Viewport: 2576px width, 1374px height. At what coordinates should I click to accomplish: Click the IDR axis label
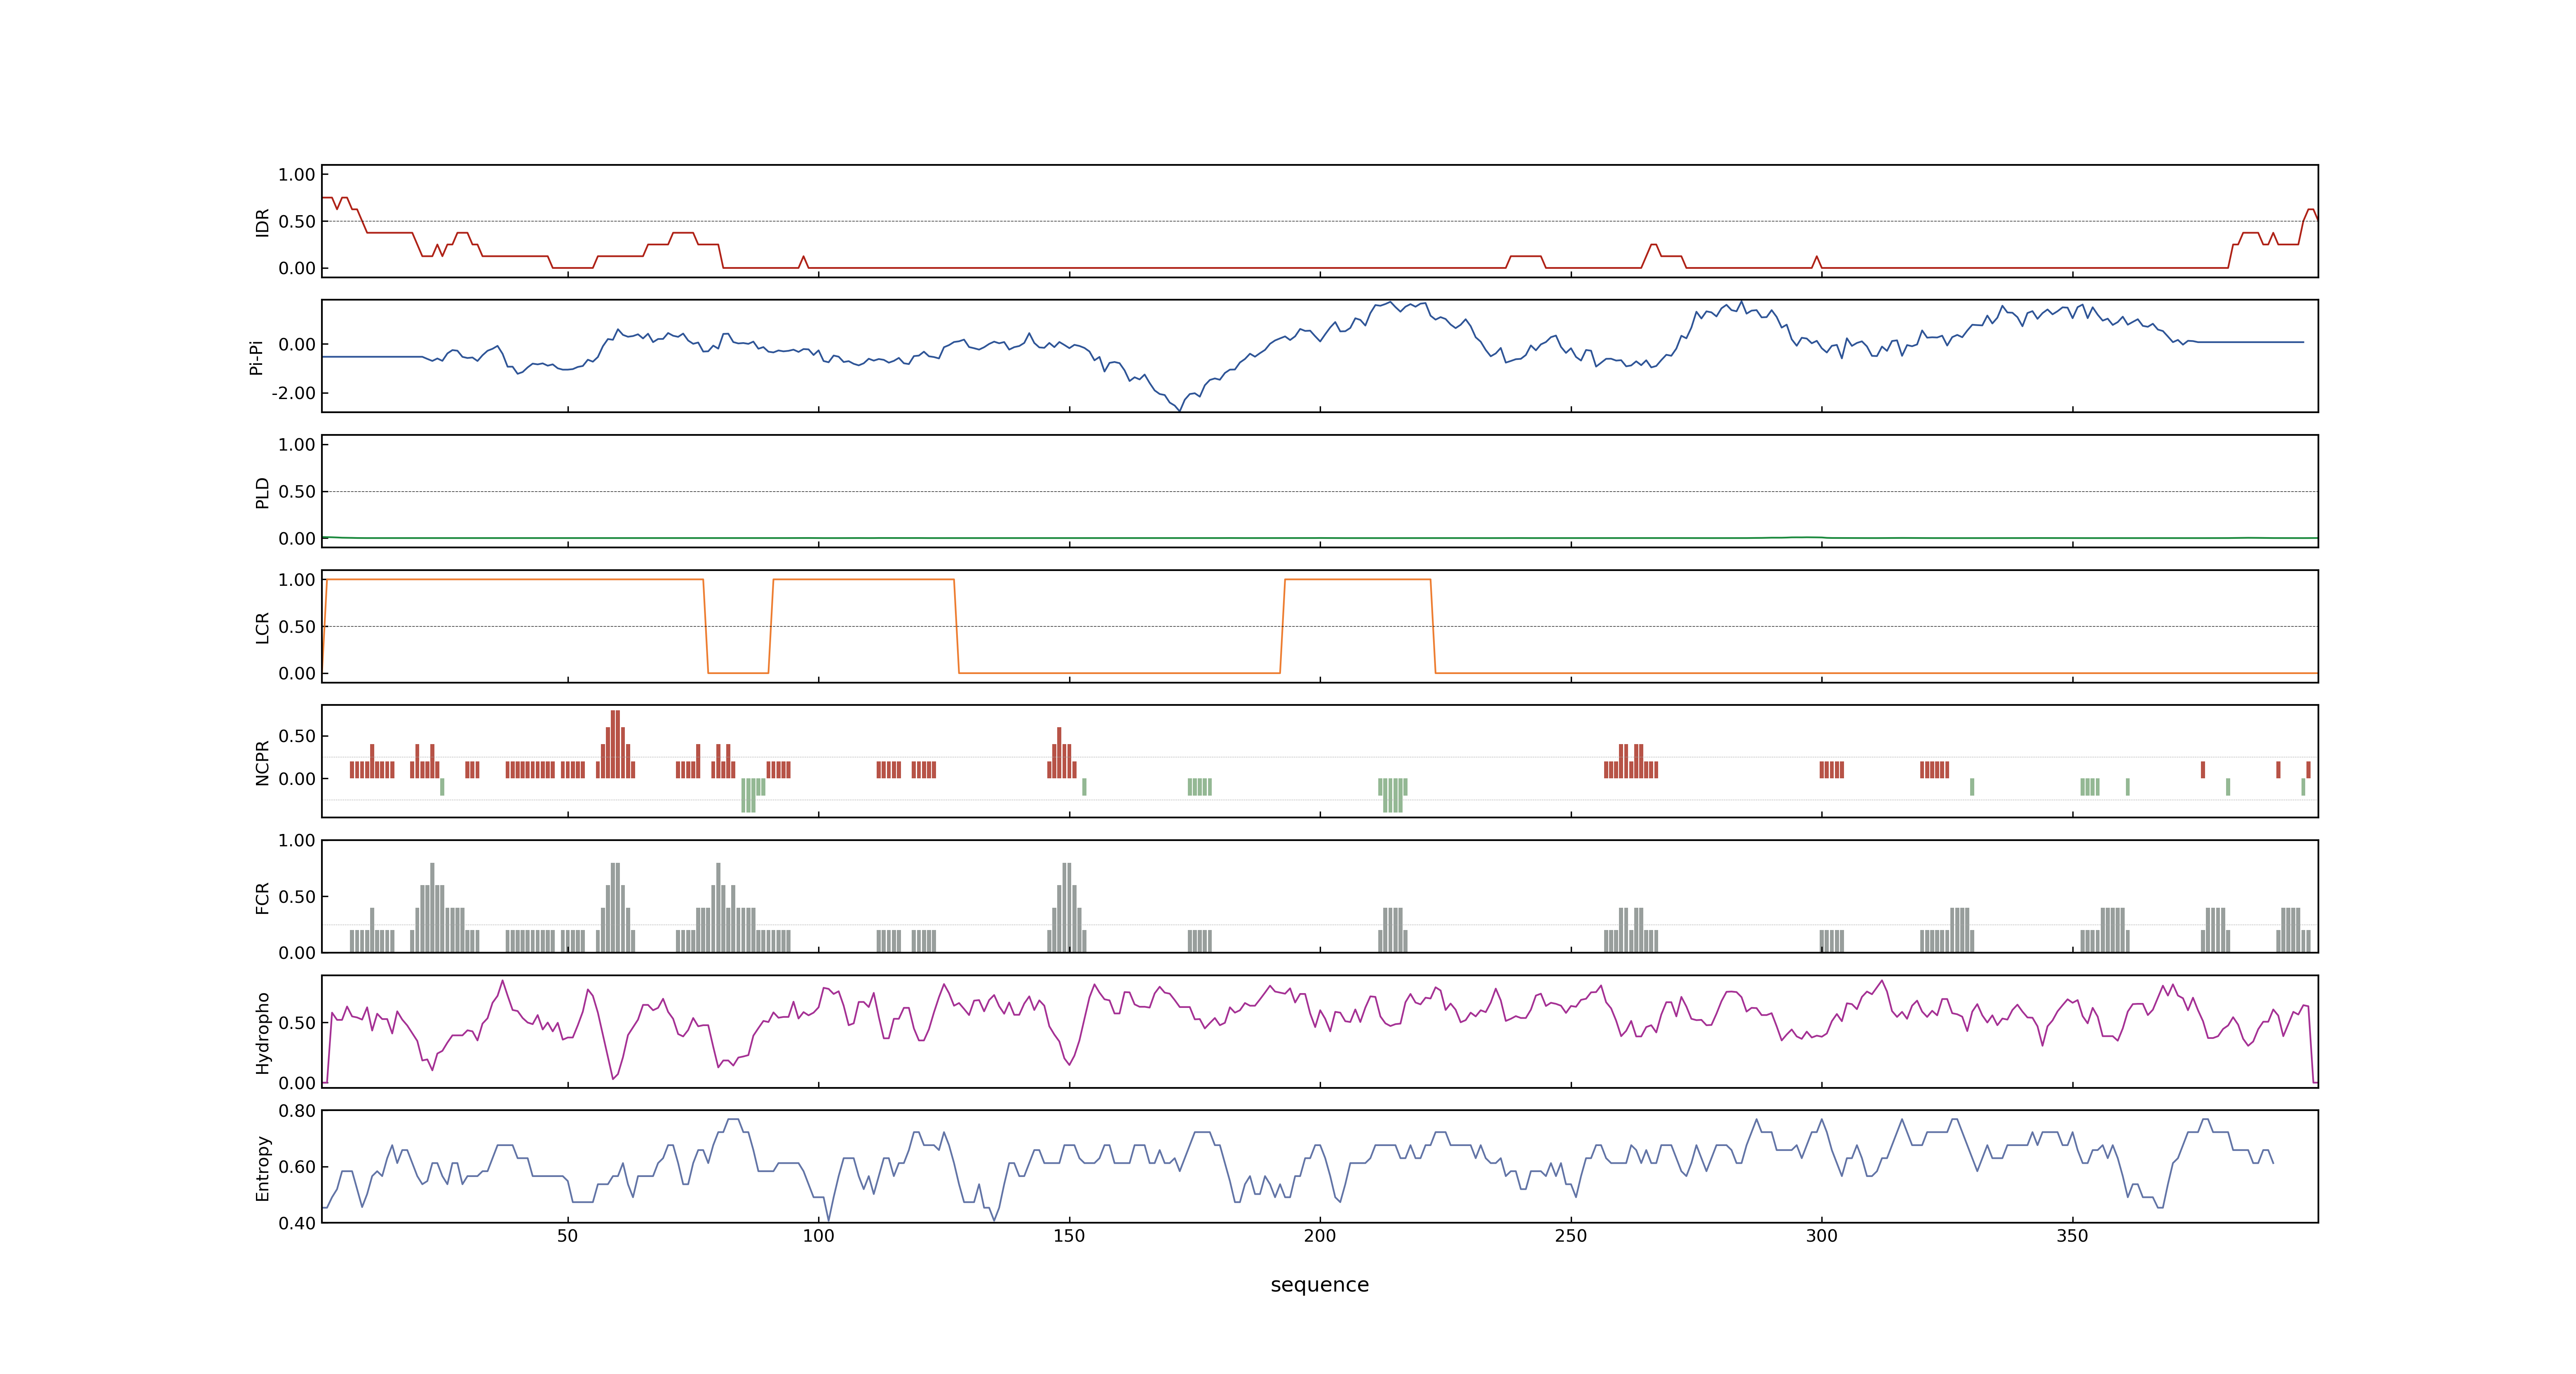pos(262,222)
